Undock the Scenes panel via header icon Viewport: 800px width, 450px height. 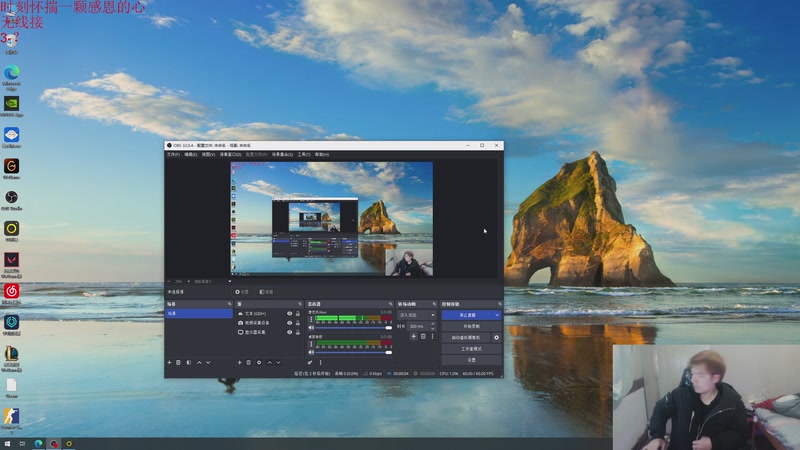(229, 304)
